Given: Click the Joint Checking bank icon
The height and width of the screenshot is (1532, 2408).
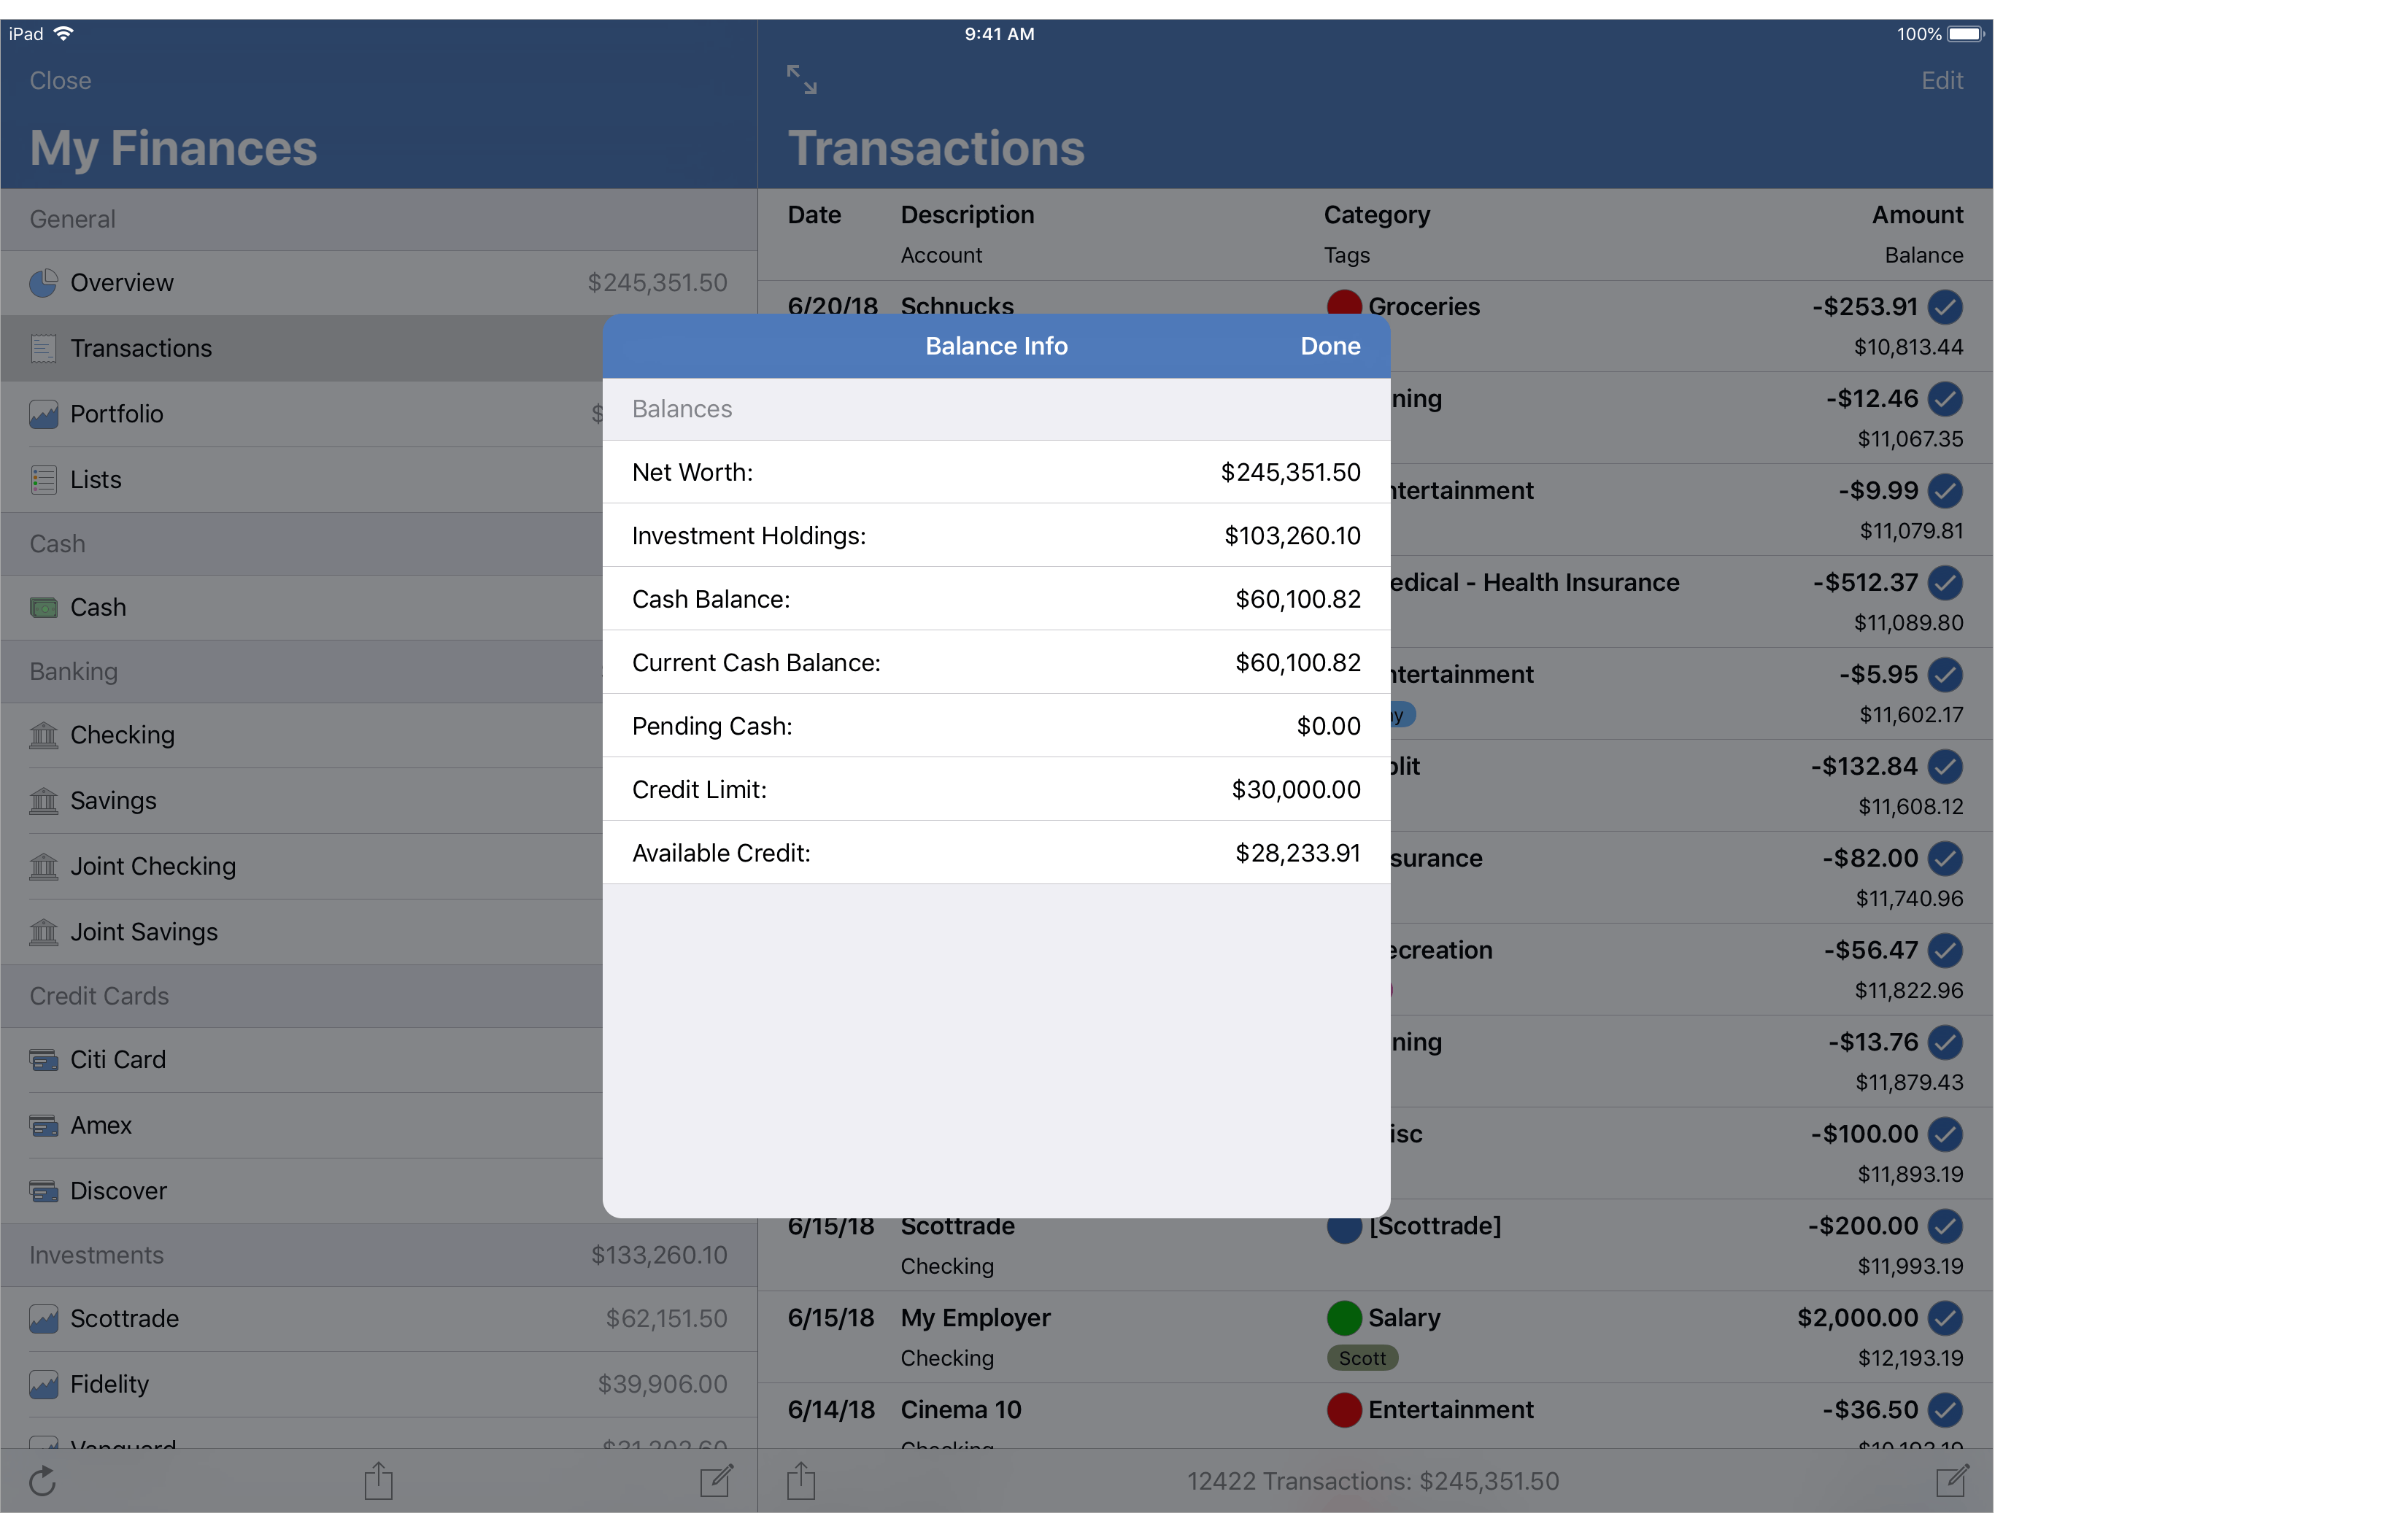Looking at the screenshot, I should [43, 866].
